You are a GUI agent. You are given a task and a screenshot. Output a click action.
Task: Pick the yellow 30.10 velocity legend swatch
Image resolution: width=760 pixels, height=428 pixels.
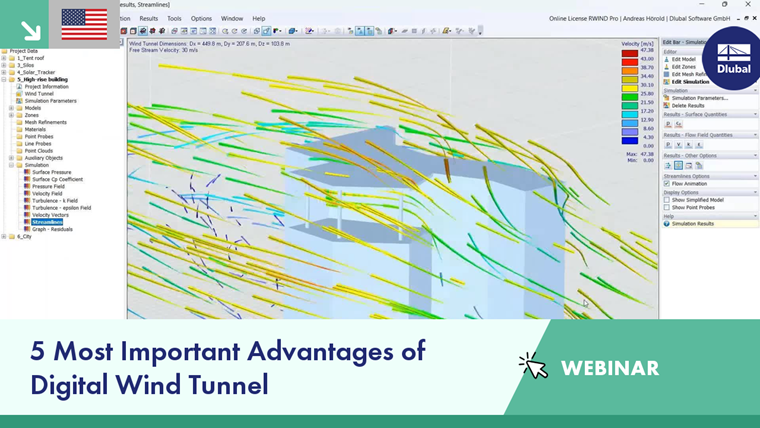(x=630, y=89)
